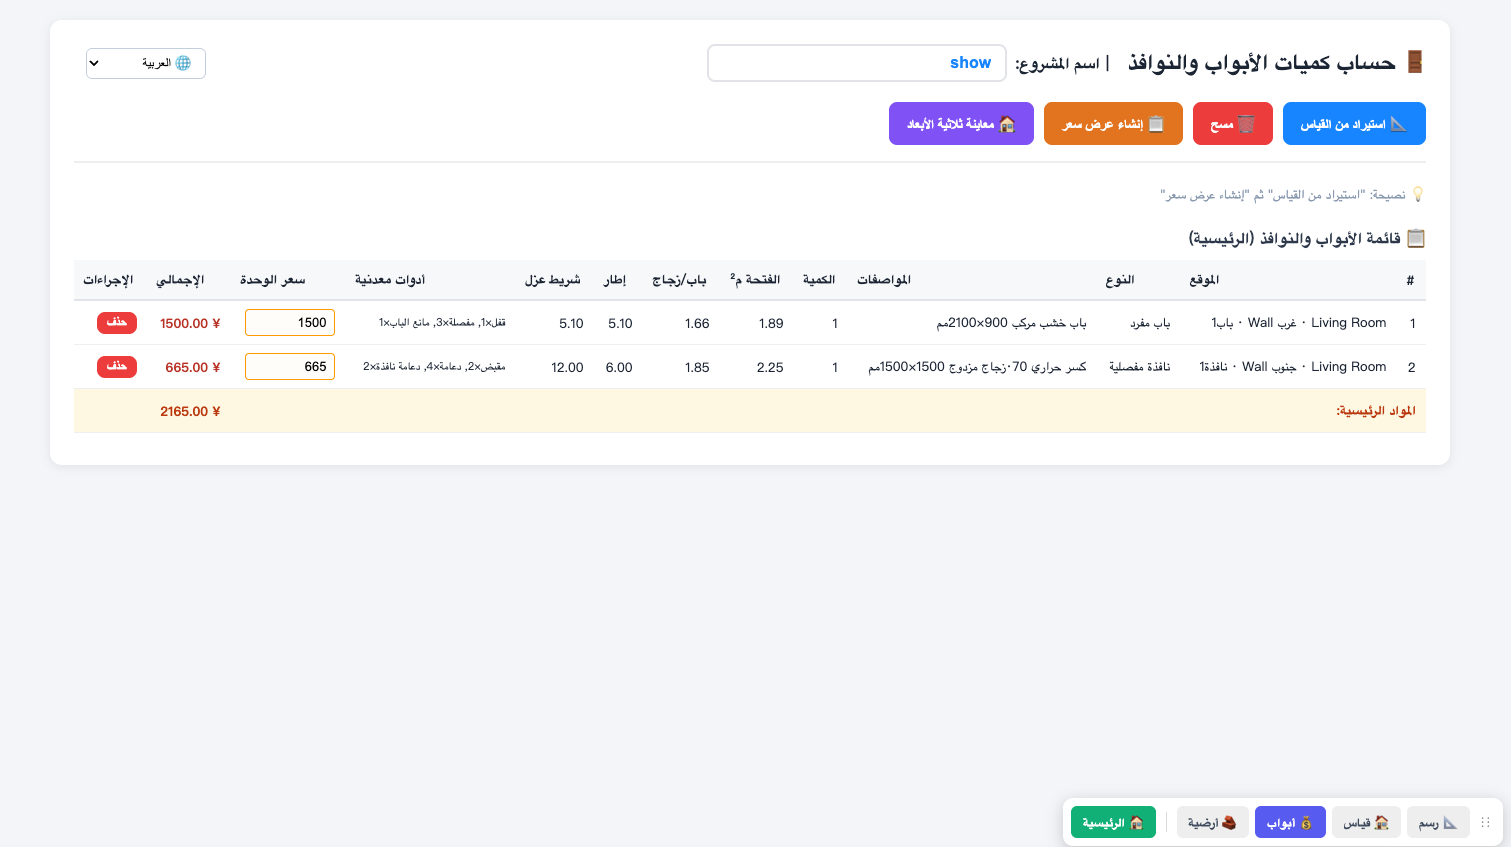Click the dotted drag handle on bottom navigation bar
This screenshot has height=847, width=1511.
[x=1485, y=822]
